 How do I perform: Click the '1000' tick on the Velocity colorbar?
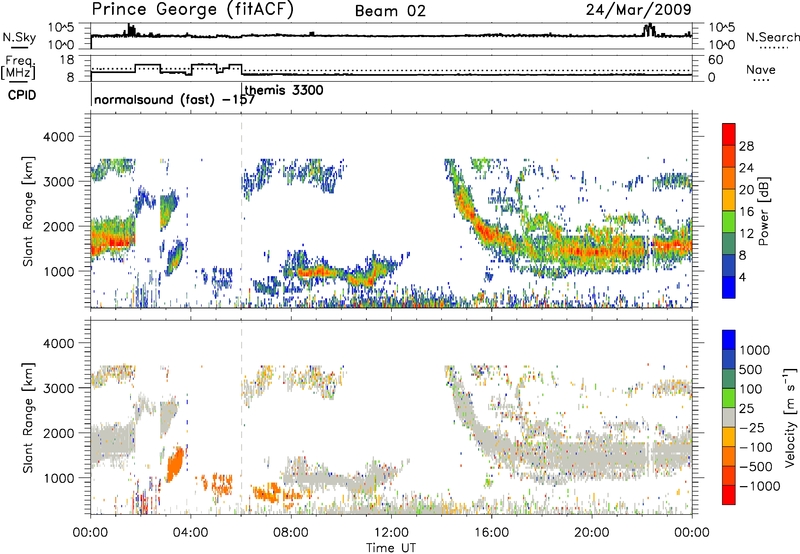tap(754, 350)
